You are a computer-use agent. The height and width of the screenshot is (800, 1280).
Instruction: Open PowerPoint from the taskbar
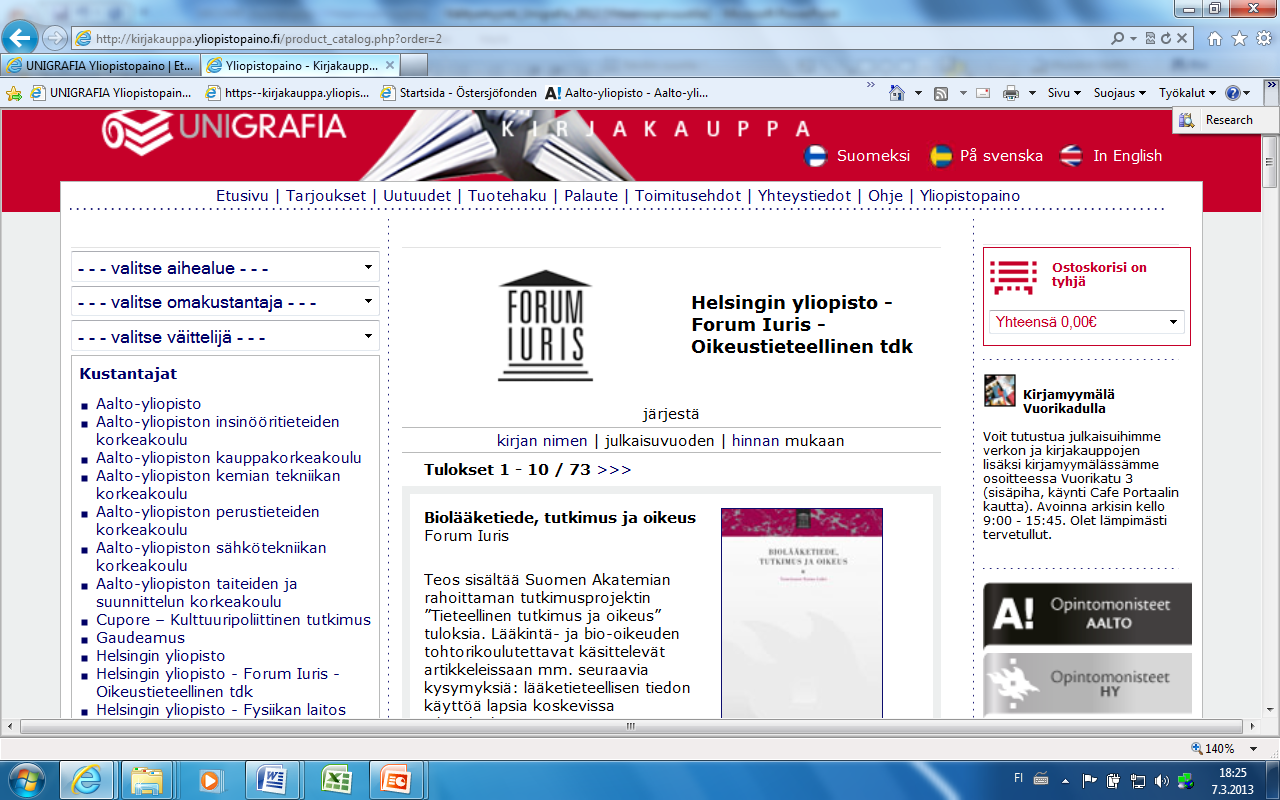pyautogui.click(x=395, y=779)
